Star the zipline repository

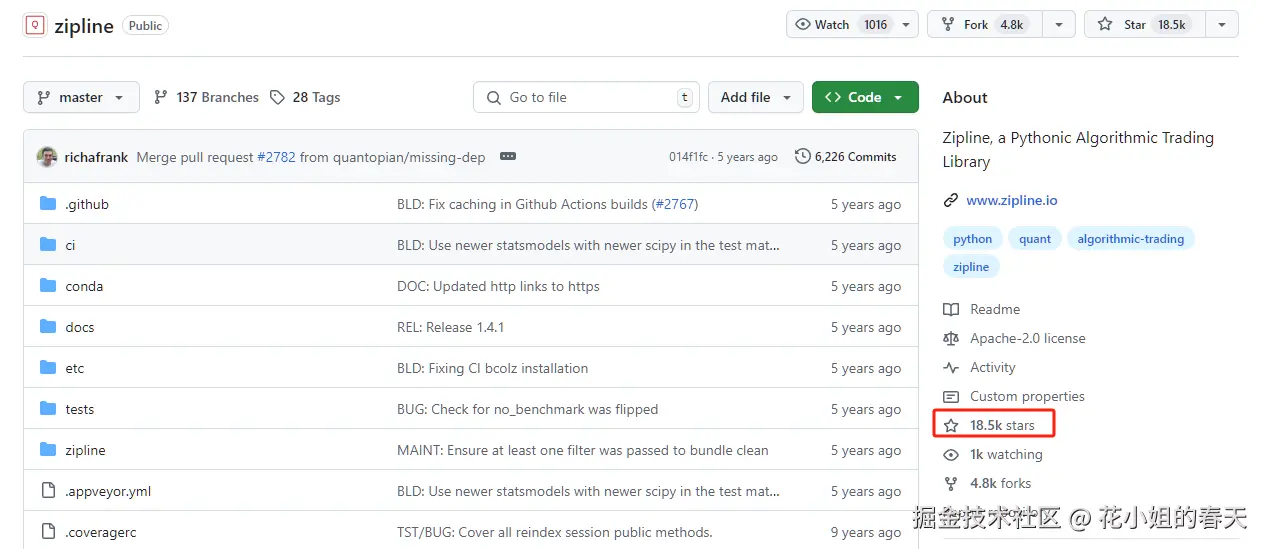pyautogui.click(x=1144, y=25)
